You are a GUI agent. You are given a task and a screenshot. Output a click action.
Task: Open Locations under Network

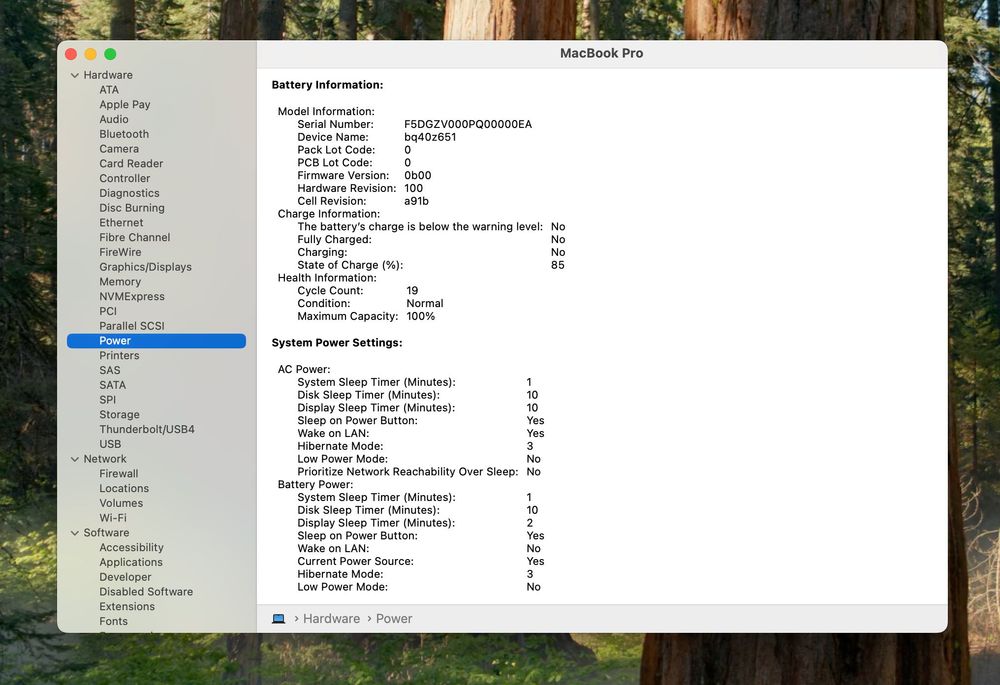click(x=124, y=488)
